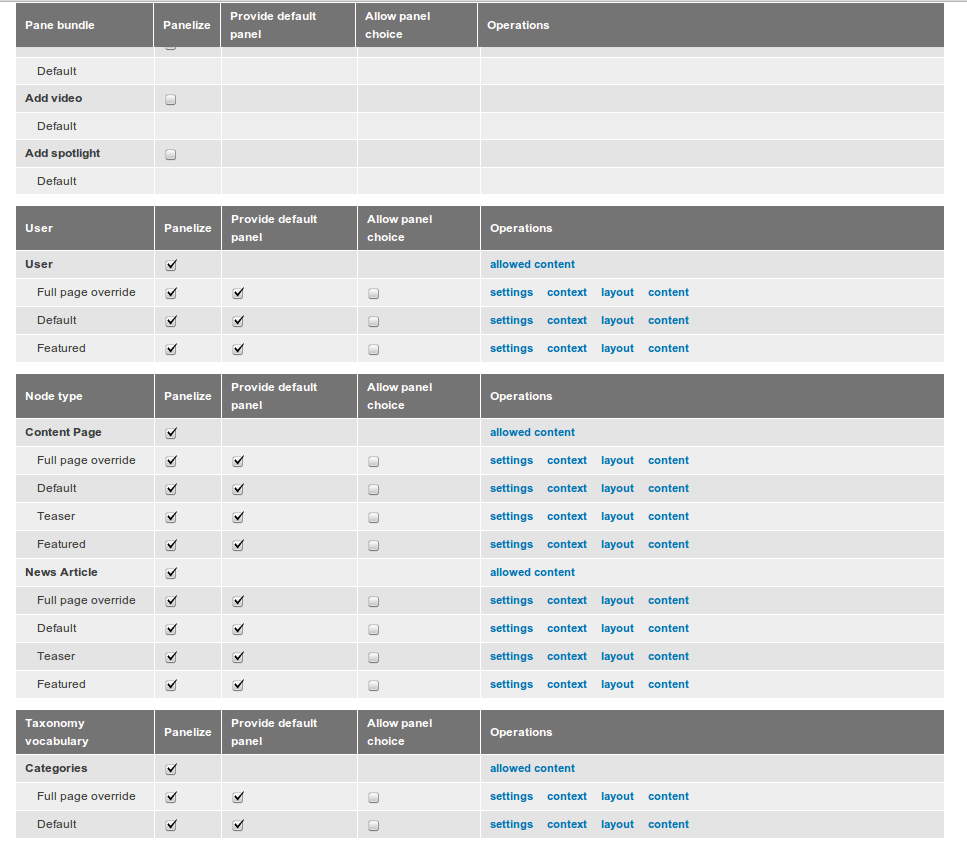967x843 pixels.
Task: Open settings for Content Page Default
Action: (511, 488)
